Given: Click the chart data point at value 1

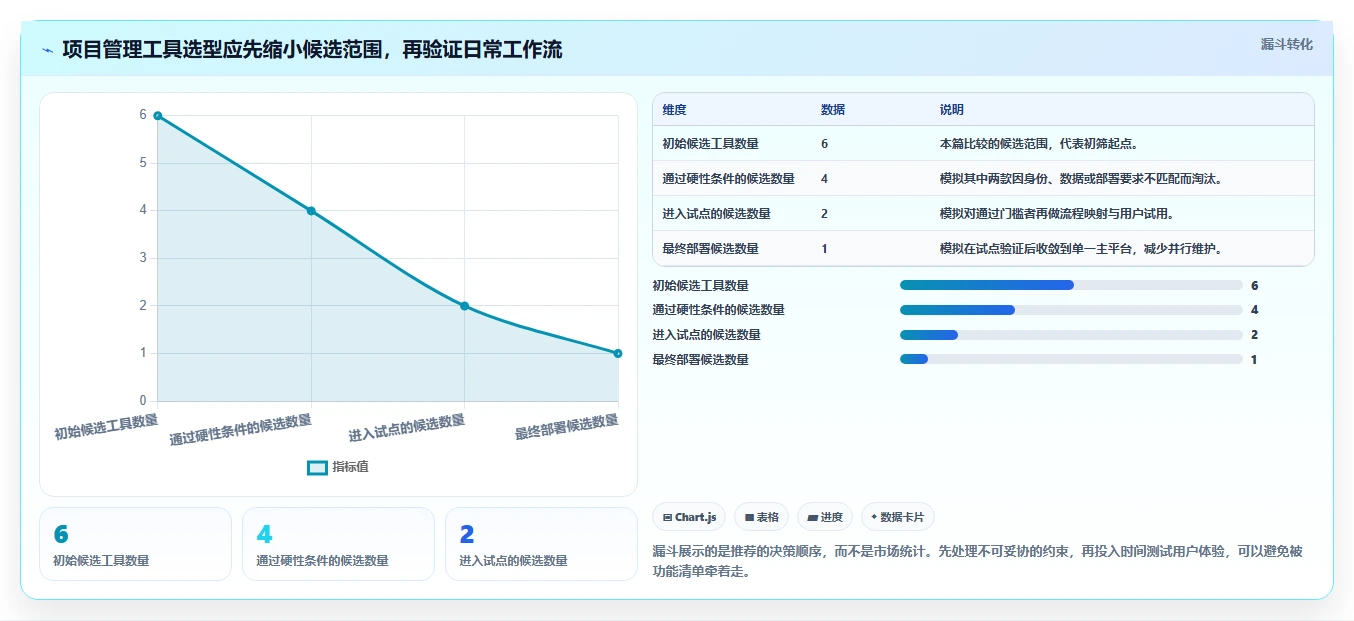Looking at the screenshot, I should click(618, 353).
